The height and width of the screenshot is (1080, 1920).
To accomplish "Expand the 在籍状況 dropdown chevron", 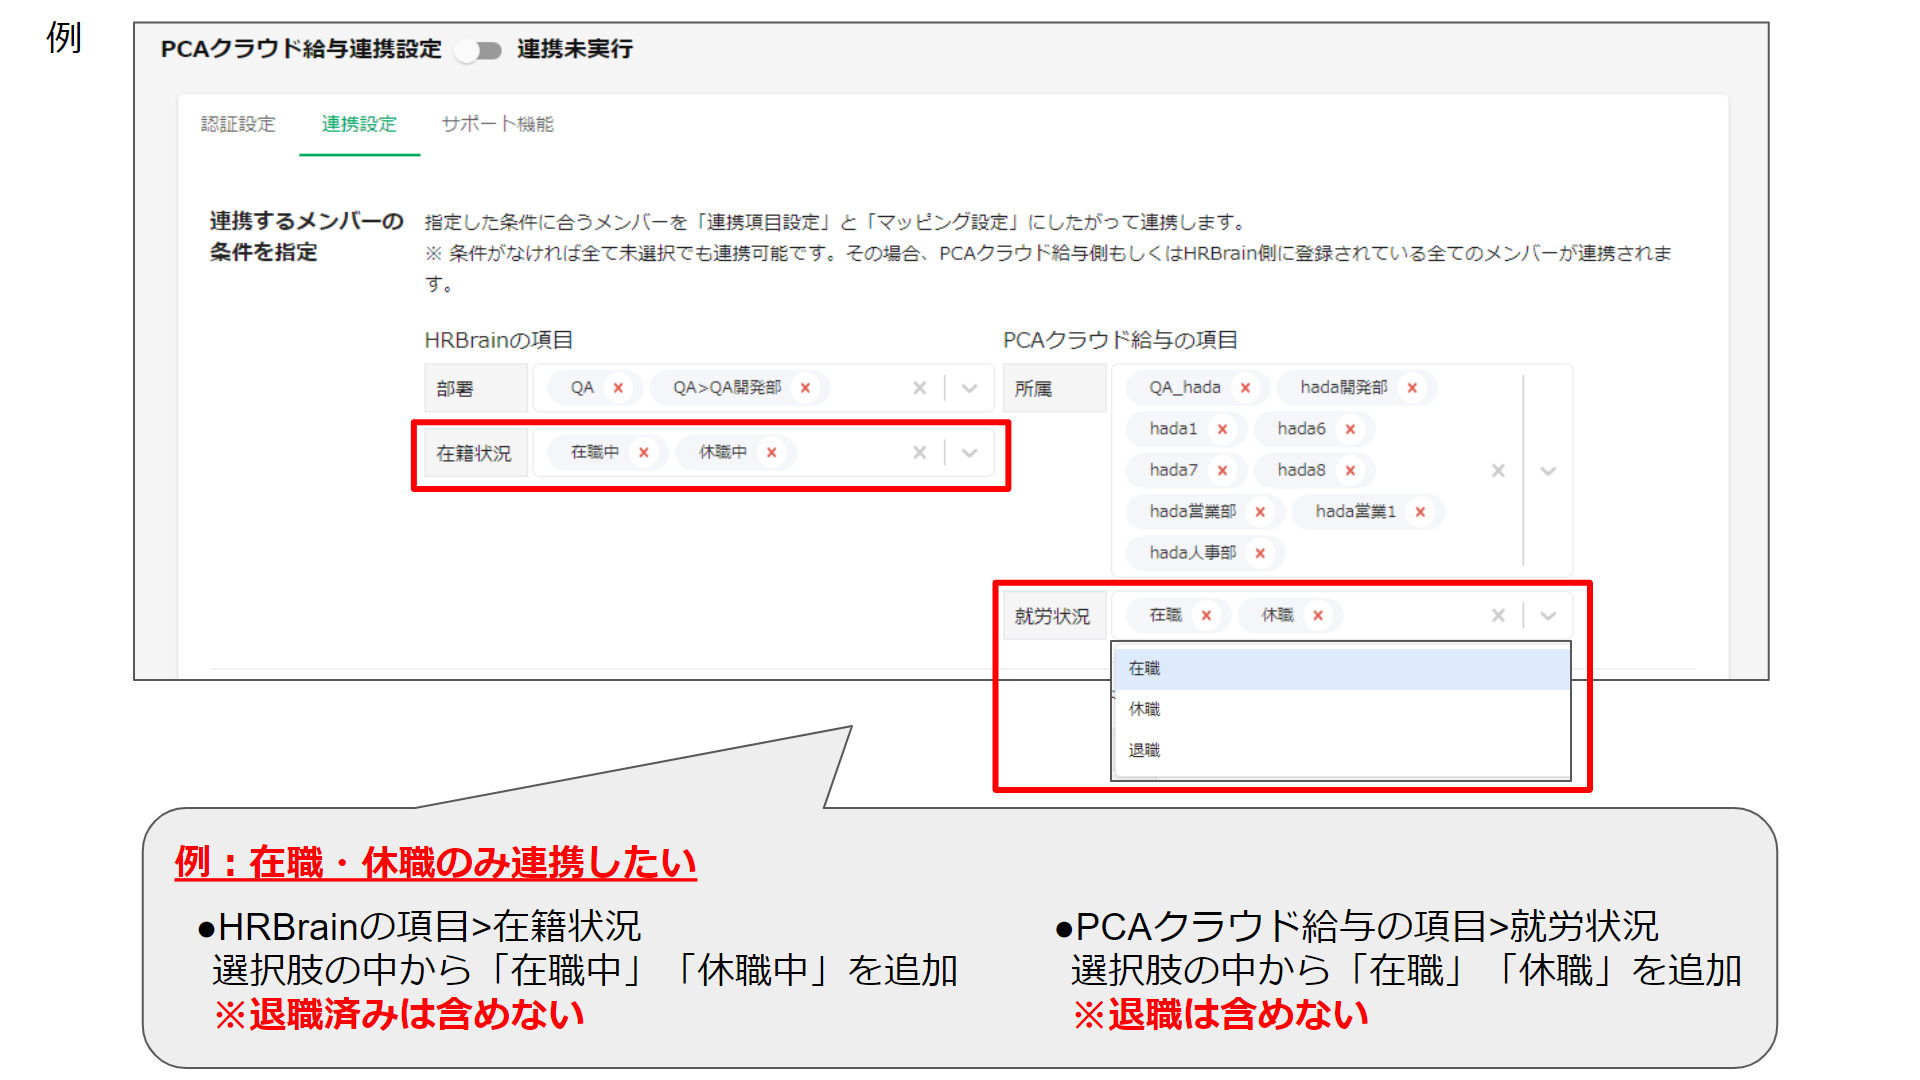I will point(969,453).
